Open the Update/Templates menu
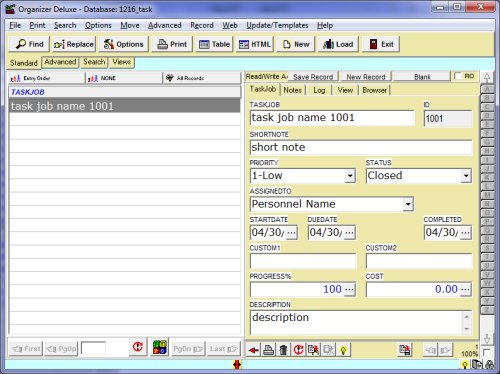 [277, 25]
